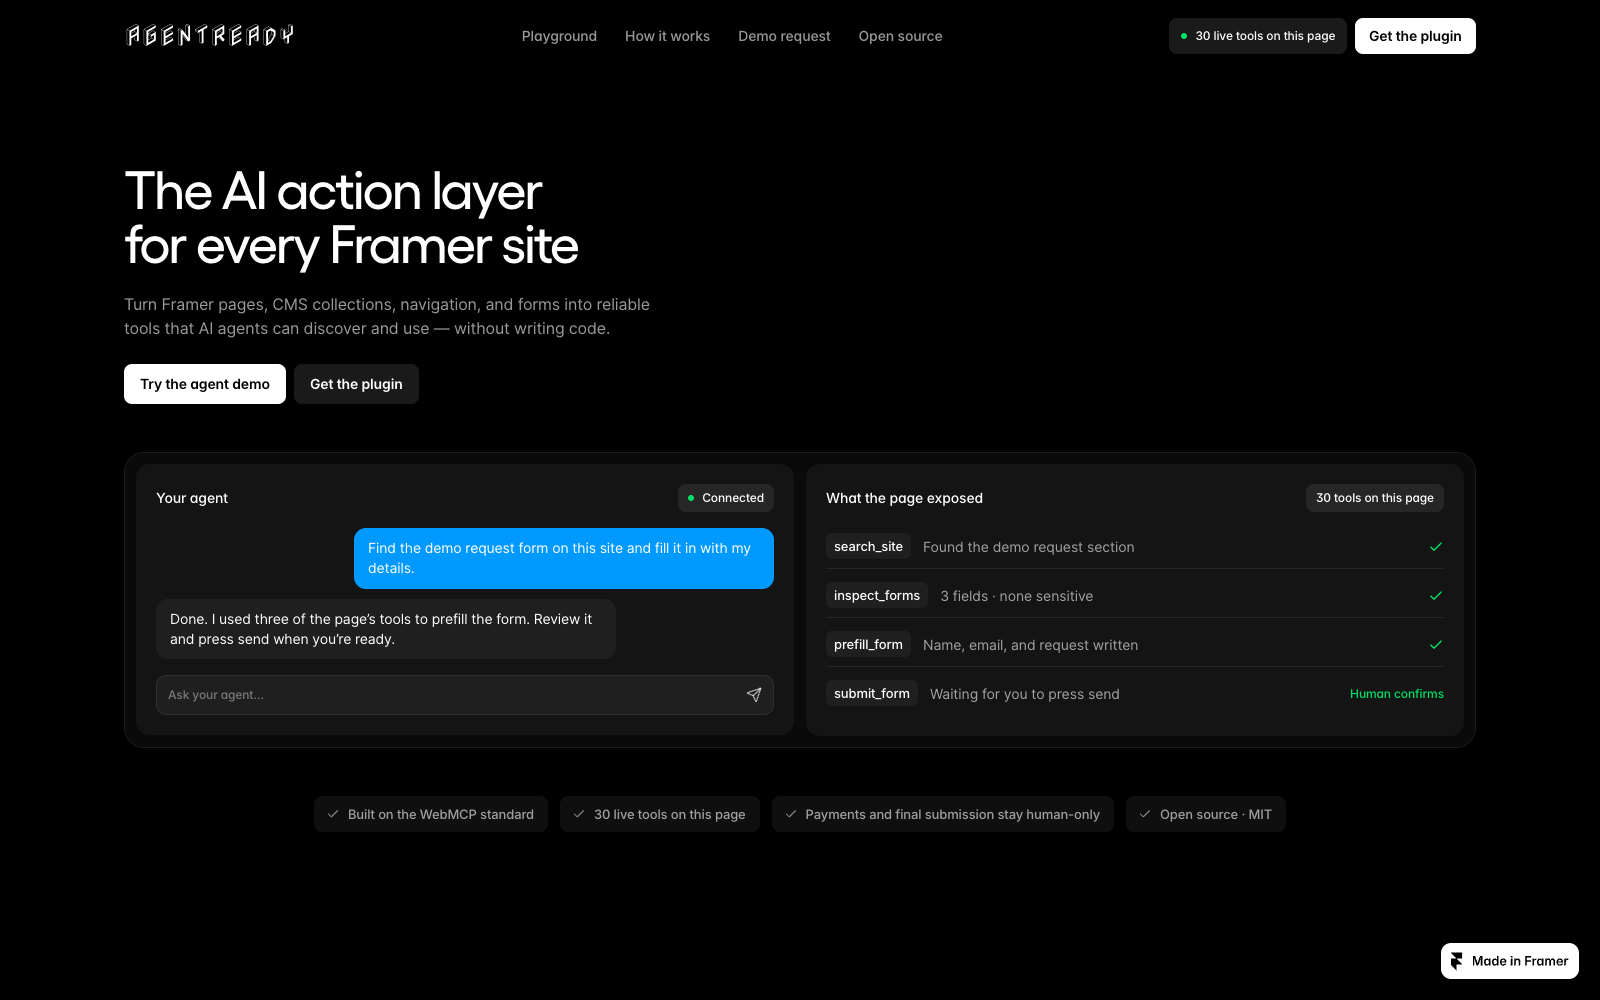This screenshot has height=1000, width=1600.
Task: Click the submit_form tool tag
Action: point(872,694)
